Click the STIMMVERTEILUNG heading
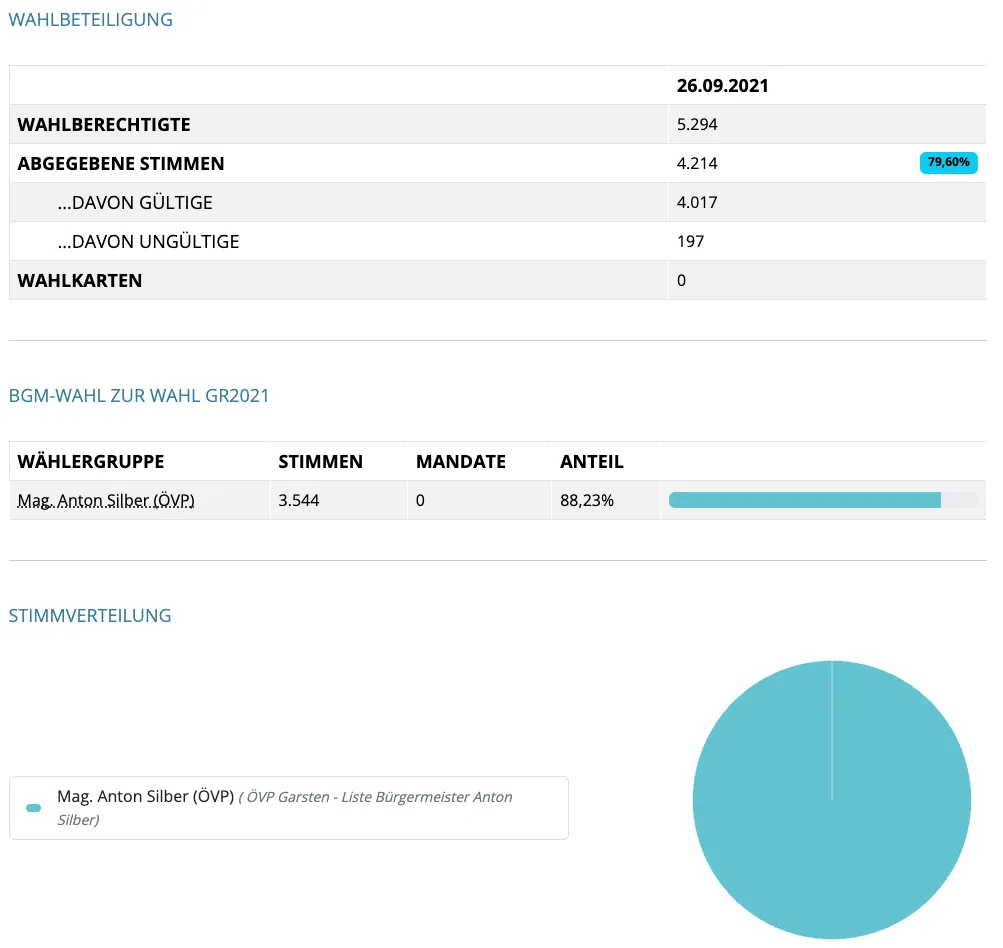The image size is (1003, 948). pyautogui.click(x=90, y=616)
